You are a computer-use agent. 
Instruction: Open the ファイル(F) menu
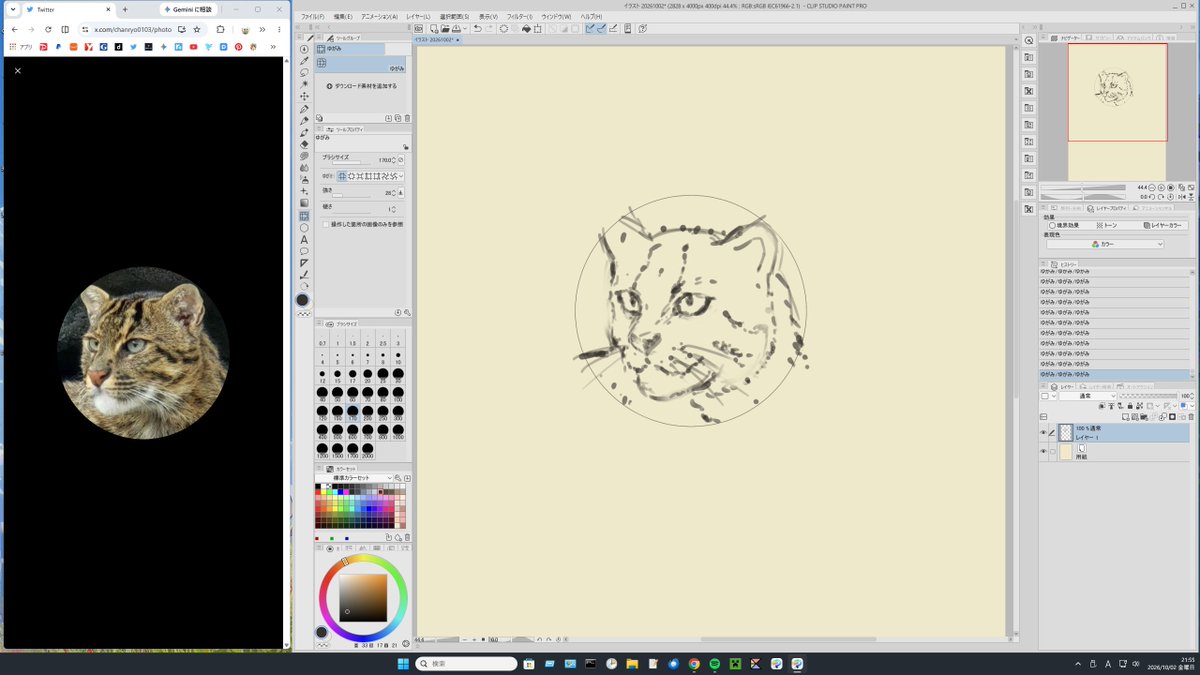click(313, 17)
